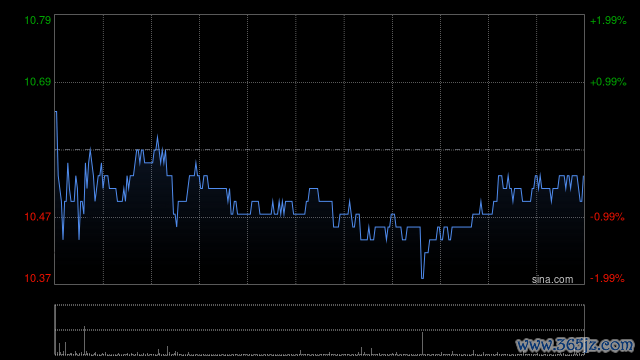Click the highest mid-morning peak of the line
Viewport: 640px width, 360px height.
pos(158,136)
